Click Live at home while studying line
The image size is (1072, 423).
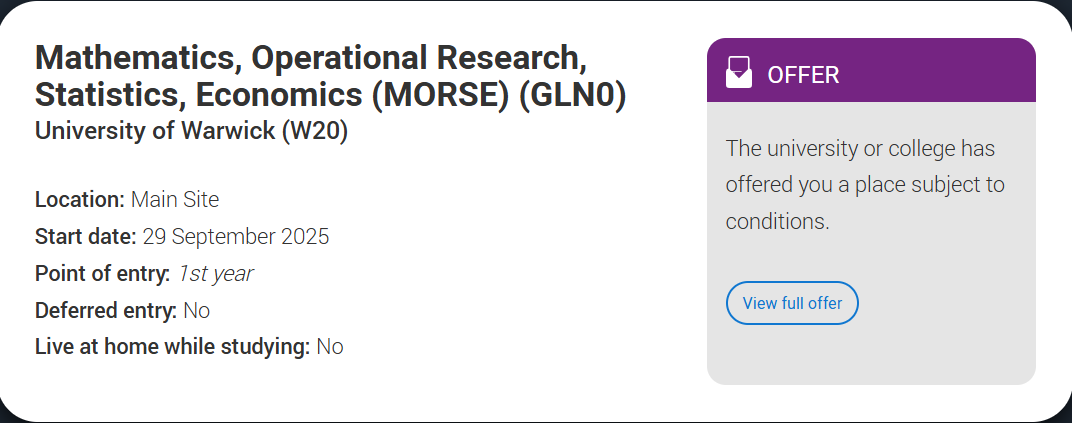click(x=189, y=347)
